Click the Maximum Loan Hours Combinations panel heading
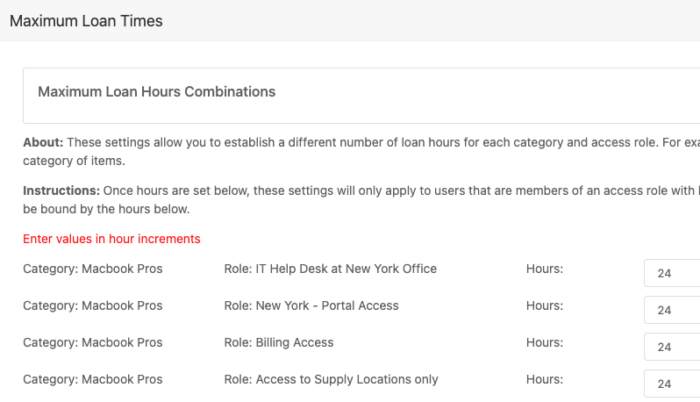 [157, 92]
